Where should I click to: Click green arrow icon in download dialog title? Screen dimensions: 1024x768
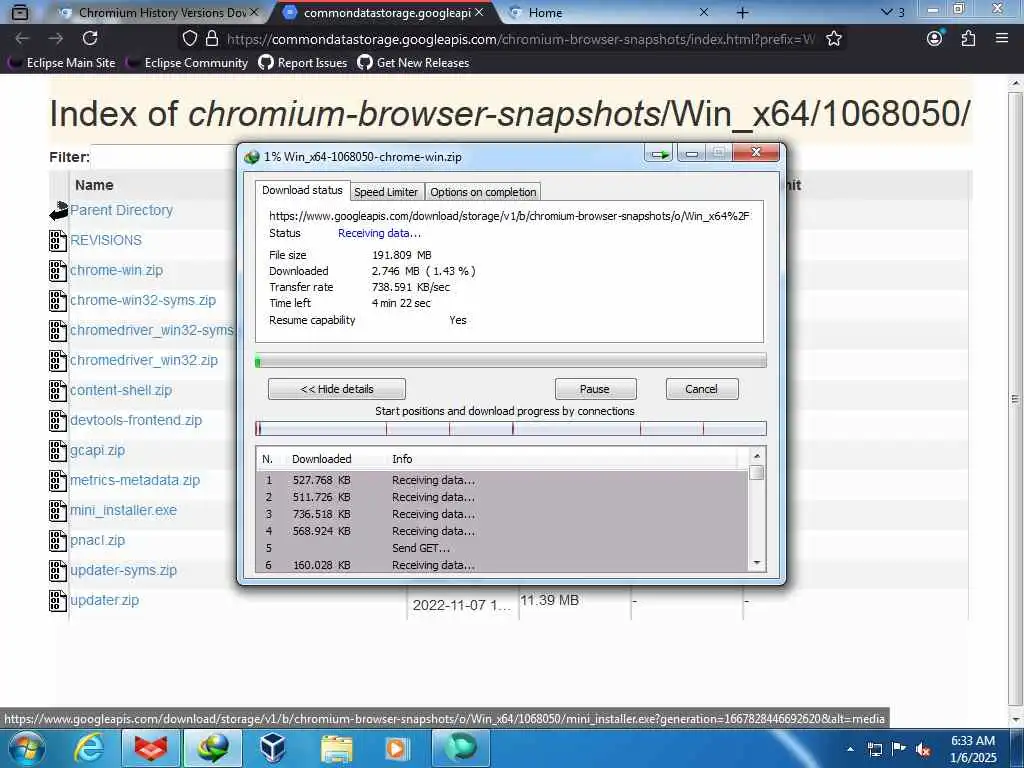[659, 154]
